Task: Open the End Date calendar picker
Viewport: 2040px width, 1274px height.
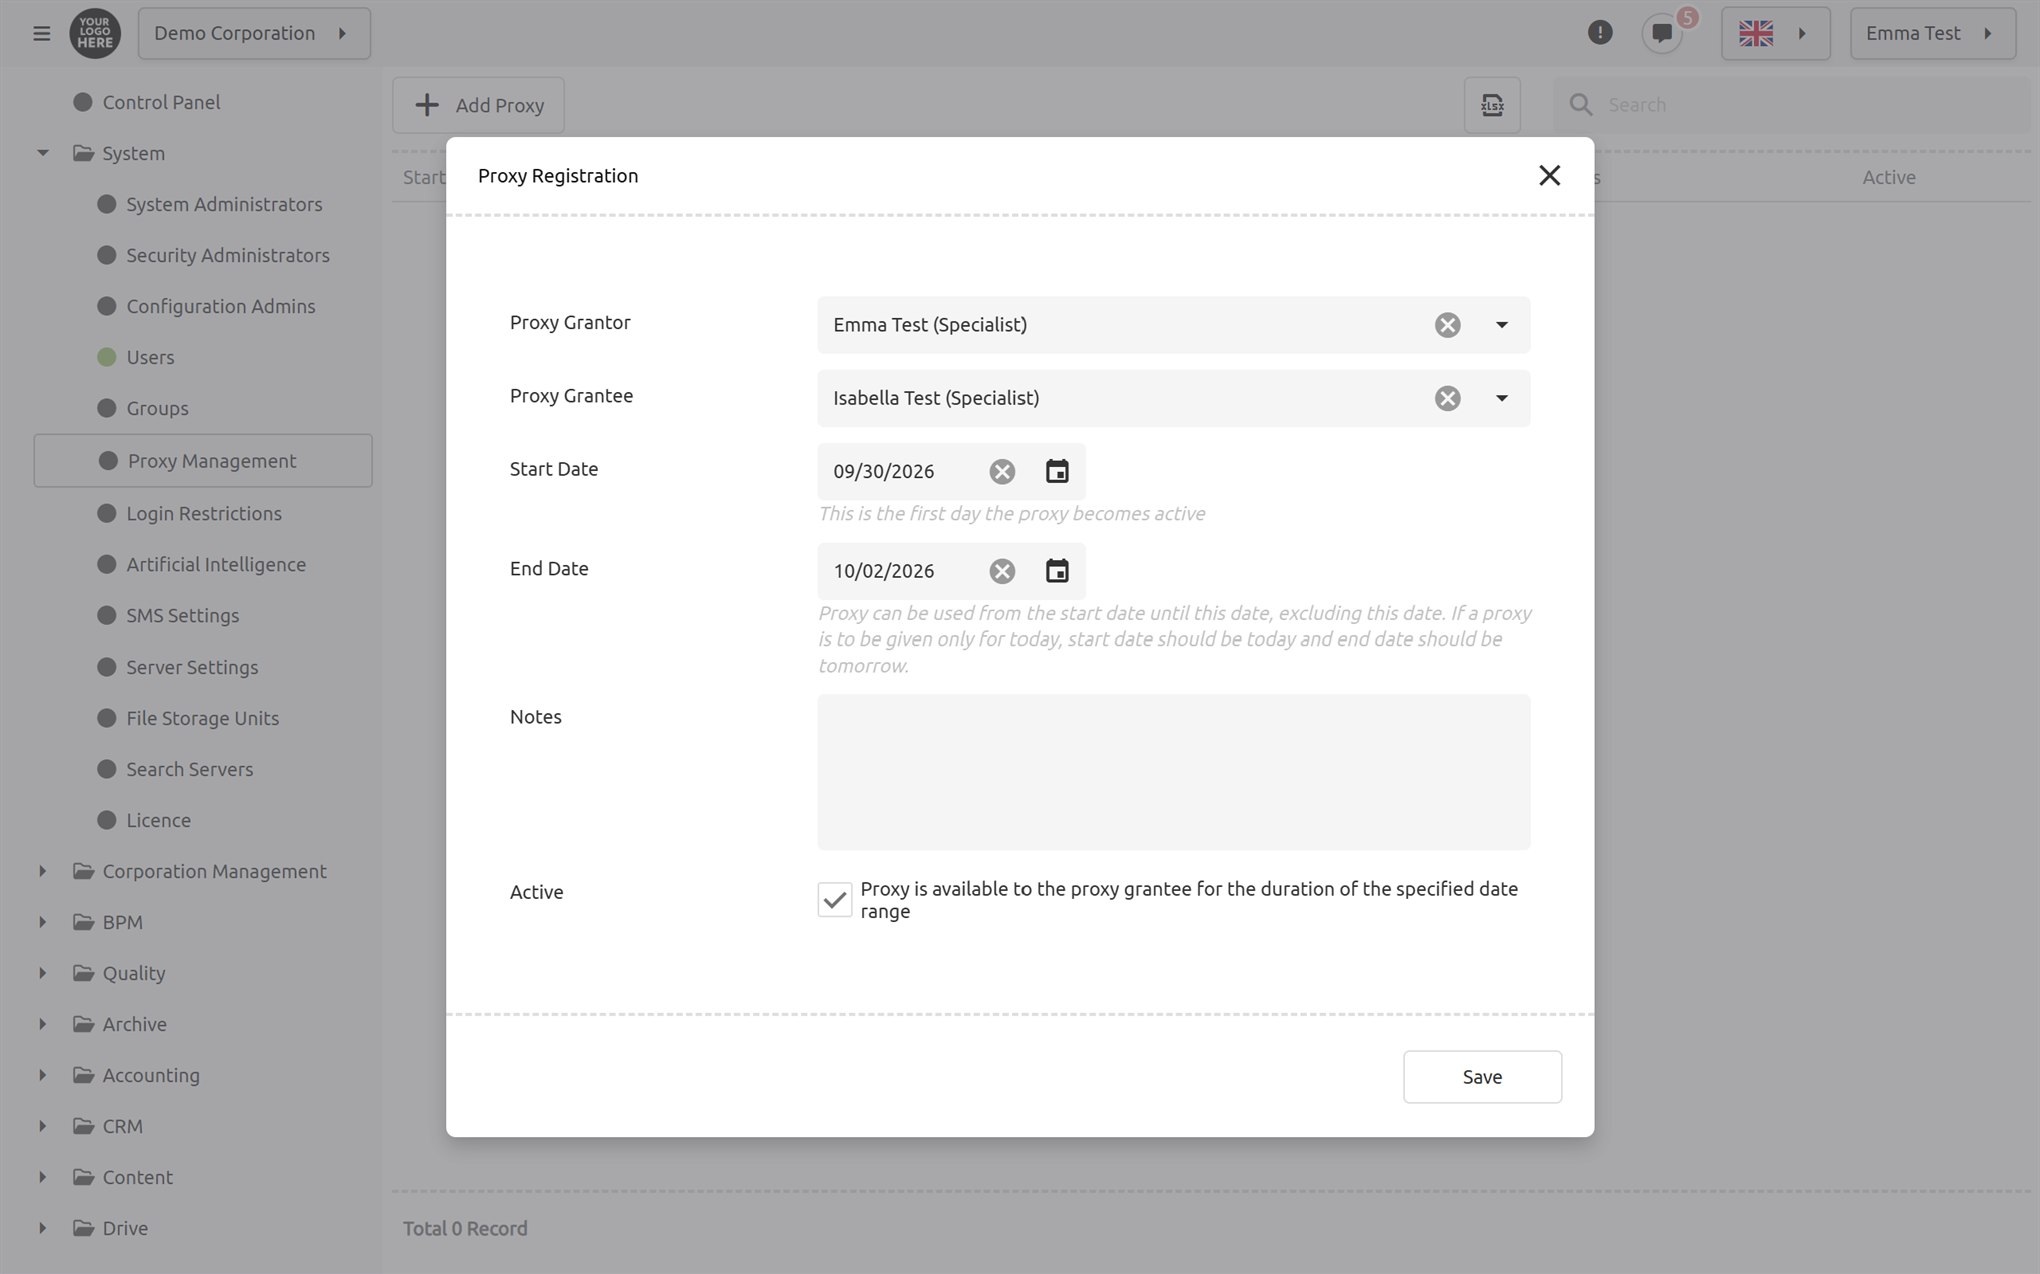Action: click(1057, 571)
